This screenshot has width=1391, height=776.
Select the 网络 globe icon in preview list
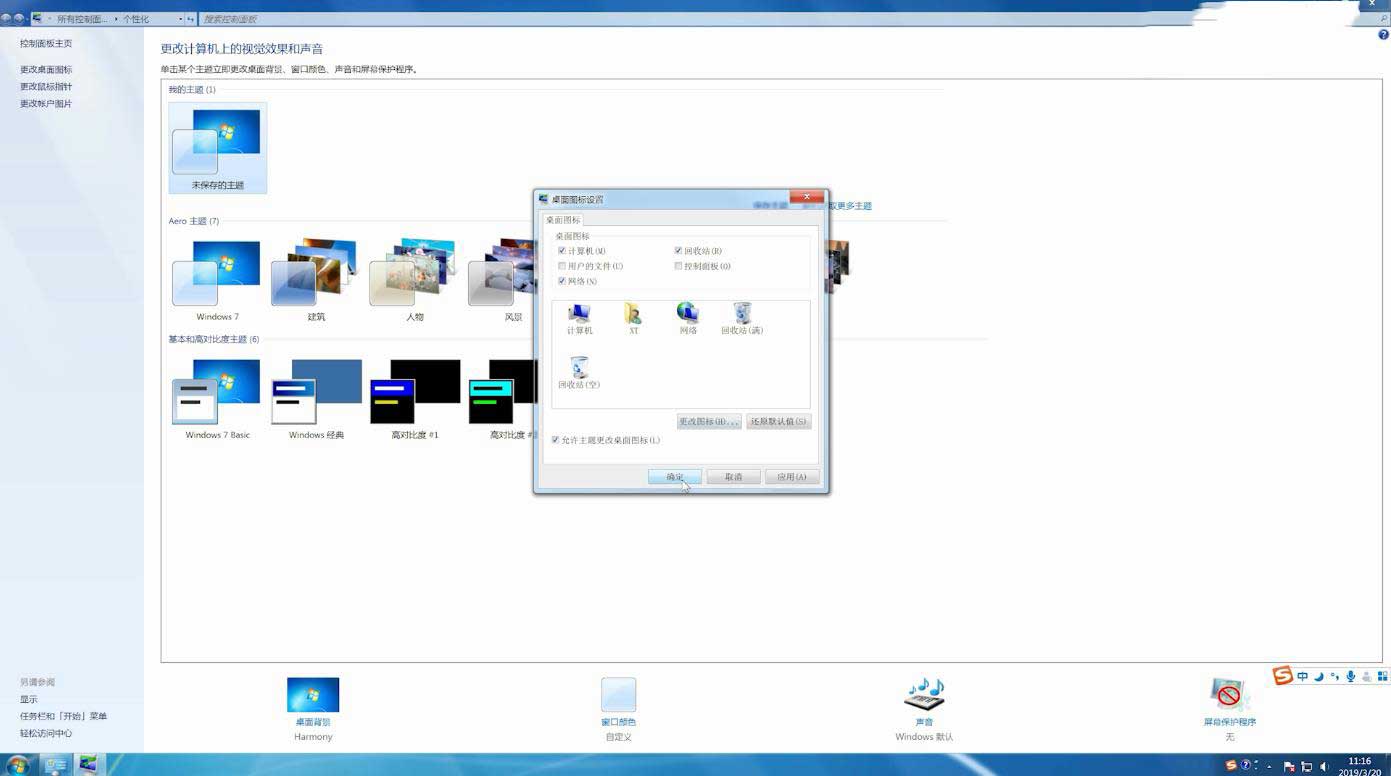tap(687, 319)
